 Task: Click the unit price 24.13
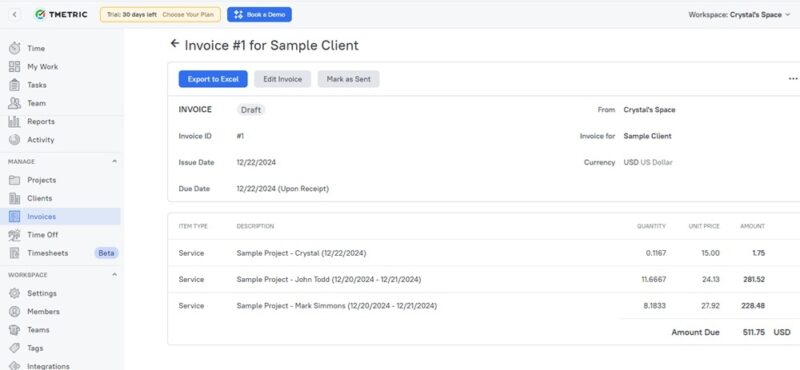tap(711, 280)
